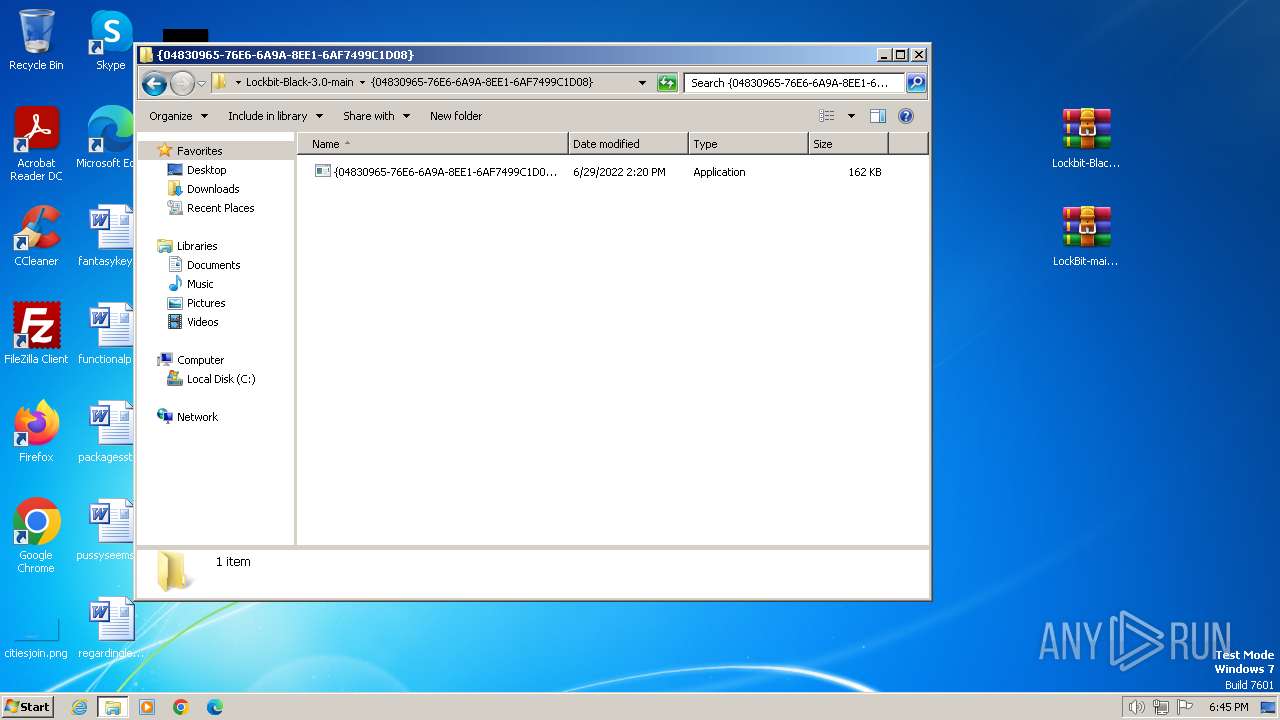This screenshot has height=720, width=1280.
Task: Click the volume speaker tray icon
Action: click(x=1136, y=707)
